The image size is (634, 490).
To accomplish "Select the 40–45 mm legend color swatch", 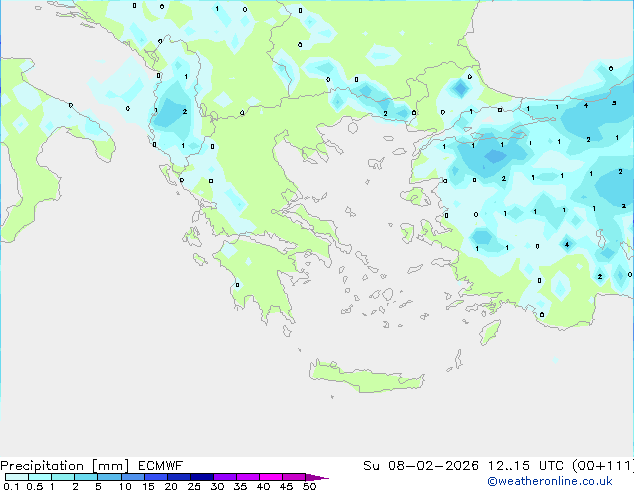I will [271, 477].
